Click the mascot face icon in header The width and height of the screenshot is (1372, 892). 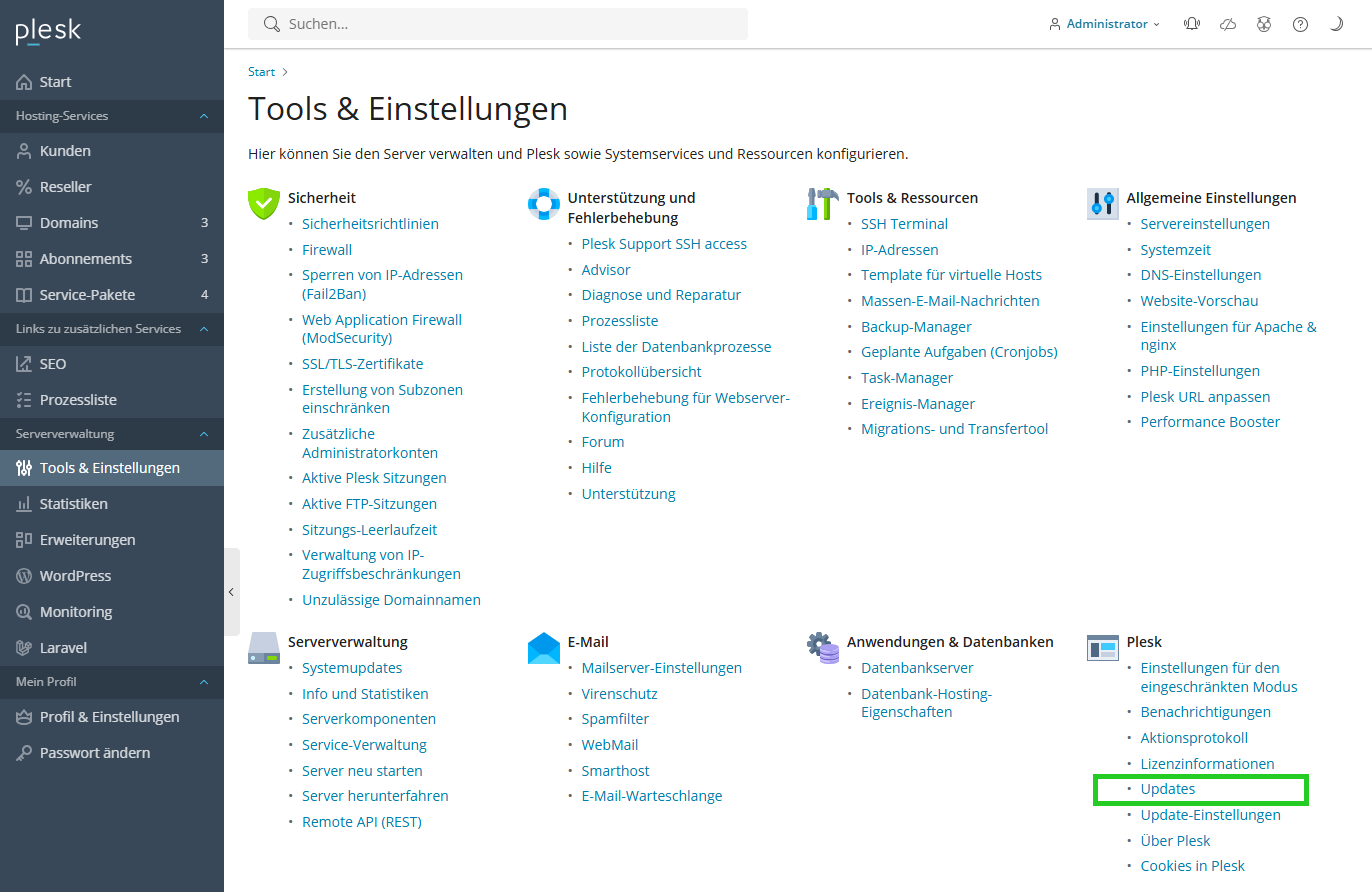tap(1264, 24)
